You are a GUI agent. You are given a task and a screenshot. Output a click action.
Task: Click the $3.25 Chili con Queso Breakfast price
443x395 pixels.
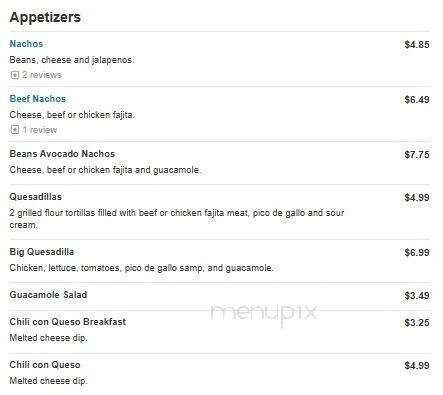[x=417, y=323]
